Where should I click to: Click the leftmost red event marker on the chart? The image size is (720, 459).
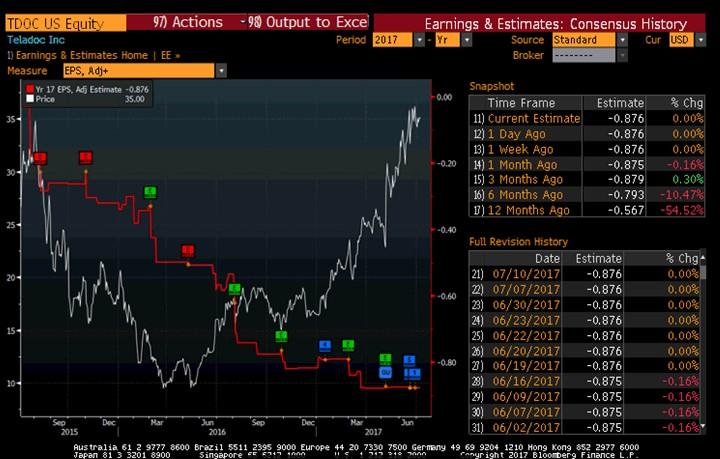[40, 158]
